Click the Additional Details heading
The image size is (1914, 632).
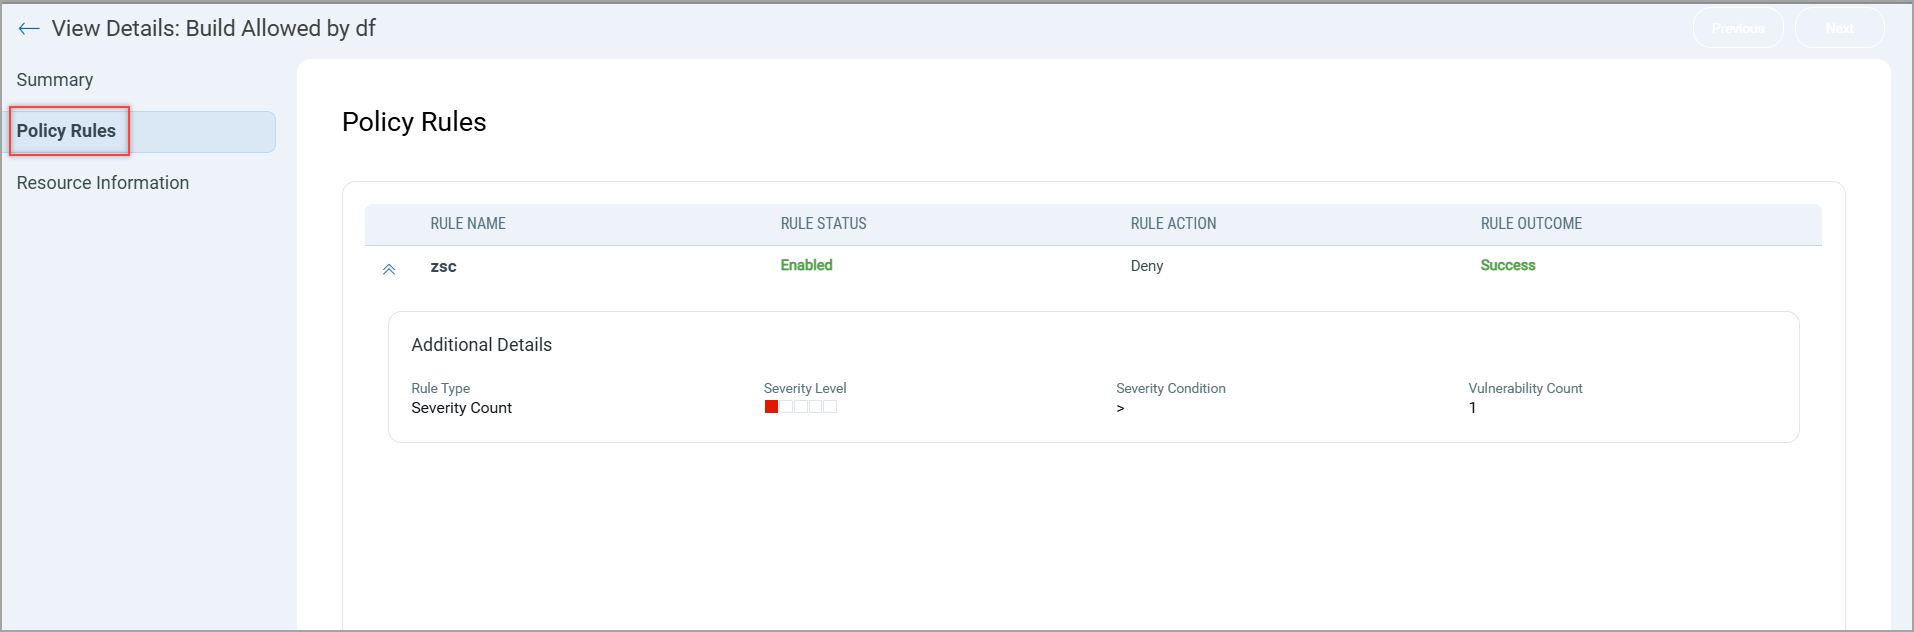(x=481, y=345)
